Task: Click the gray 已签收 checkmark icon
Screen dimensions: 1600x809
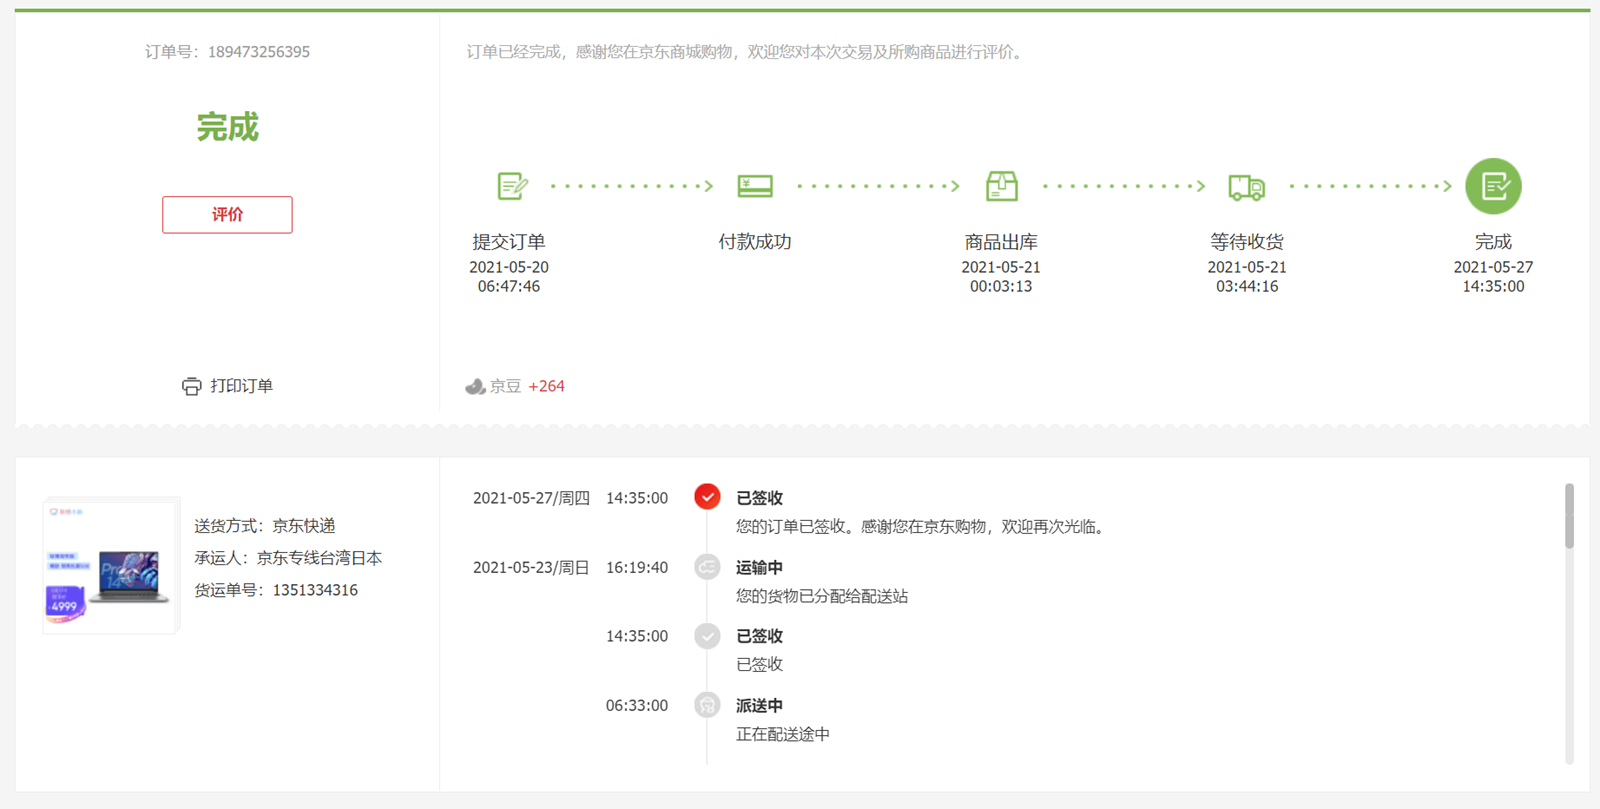Action: [707, 636]
